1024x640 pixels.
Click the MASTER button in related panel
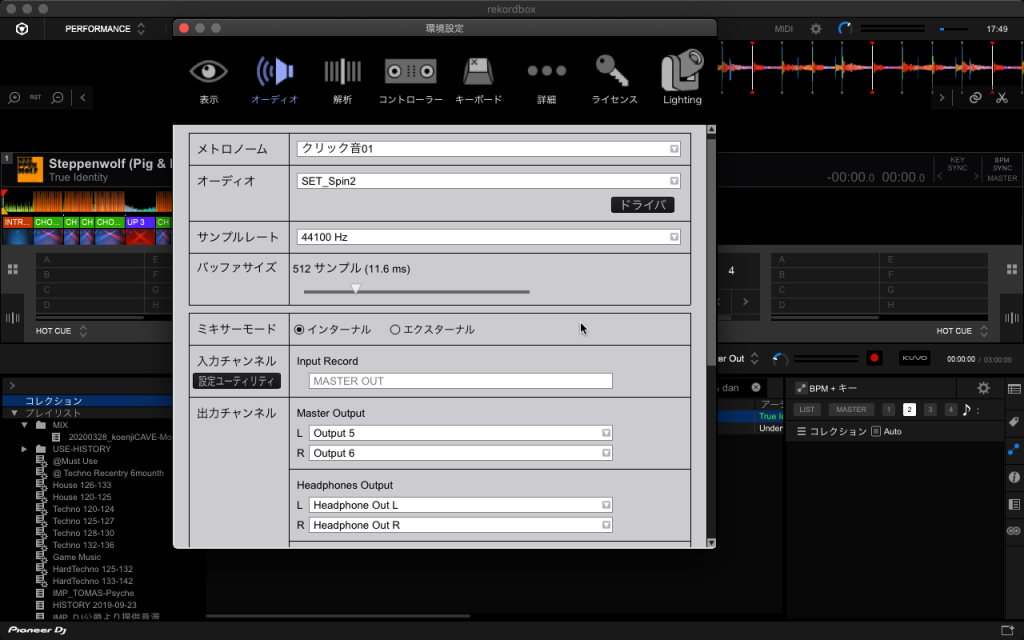click(851, 409)
